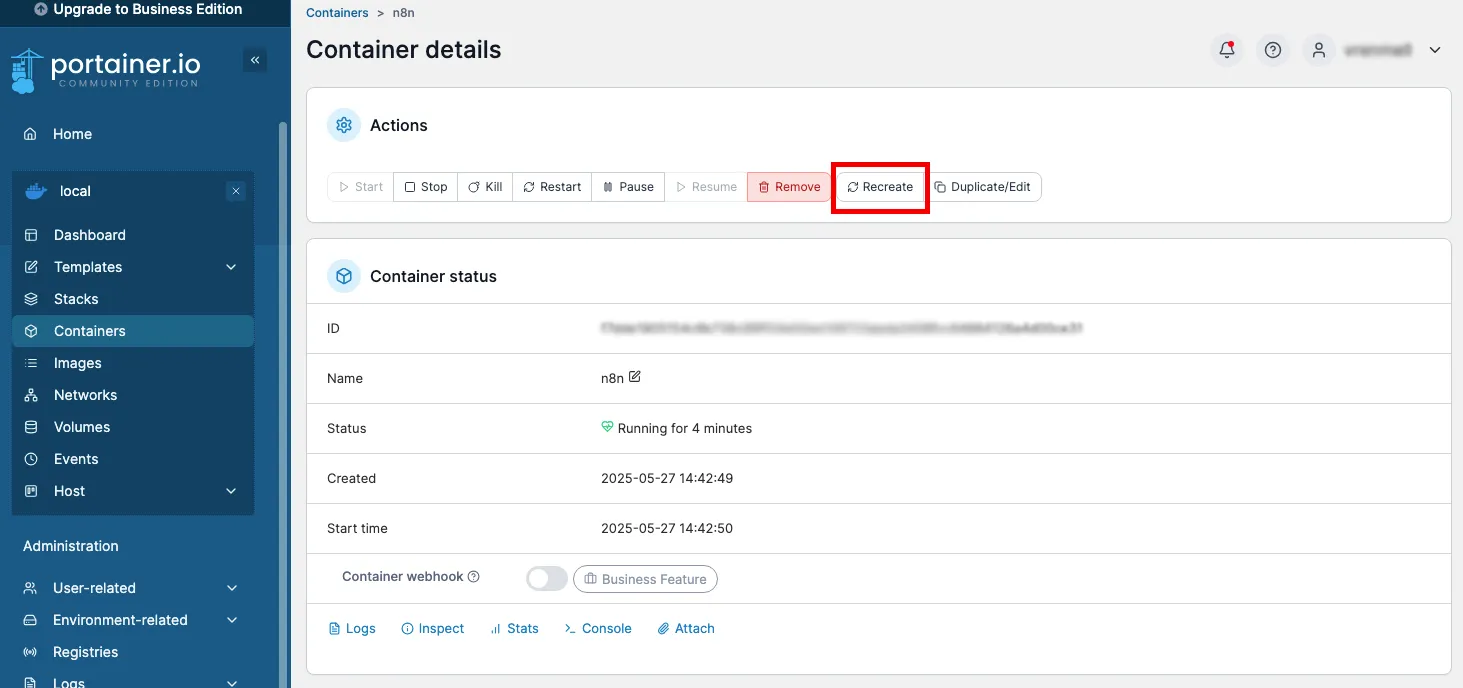The image size is (1463, 688).
Task: Expand the Environment-related chevron
Action: click(232, 620)
